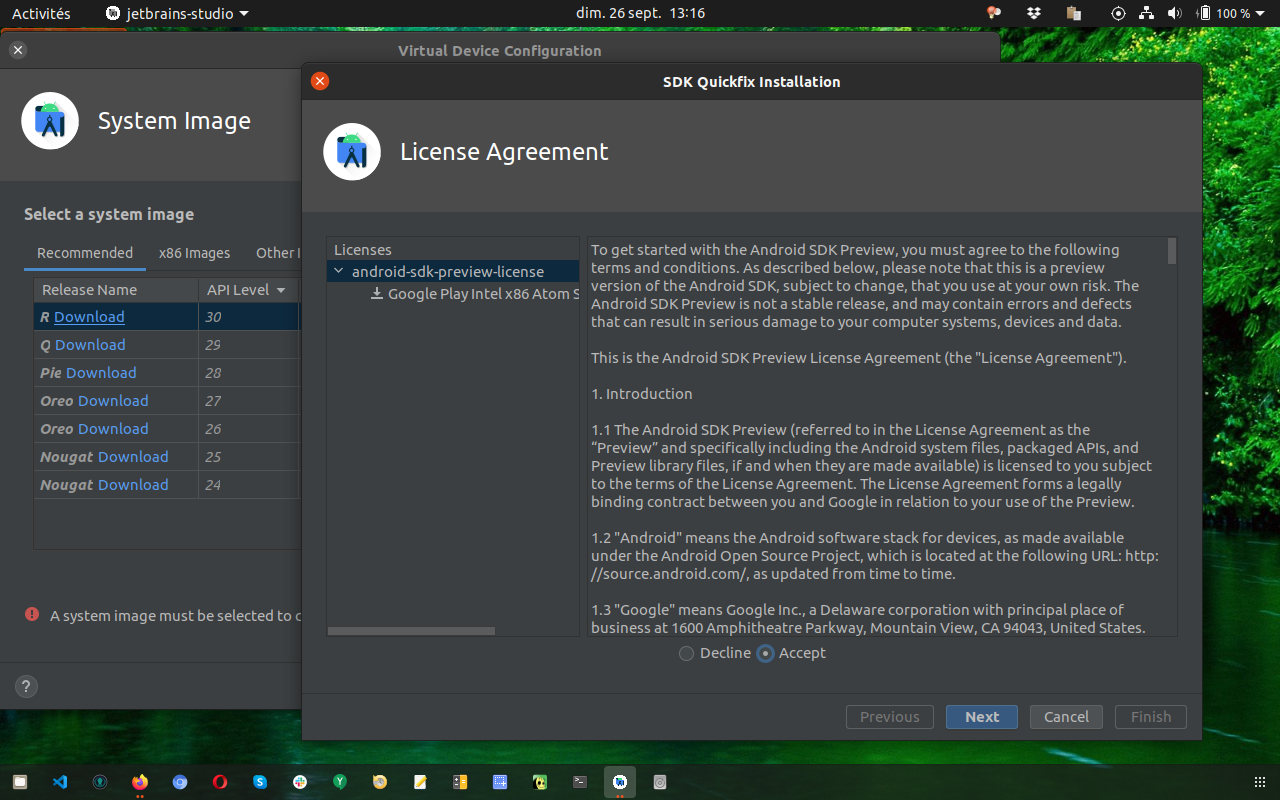Viewport: 1280px width, 800px height.
Task: Open the notes app in dock
Action: point(420,782)
